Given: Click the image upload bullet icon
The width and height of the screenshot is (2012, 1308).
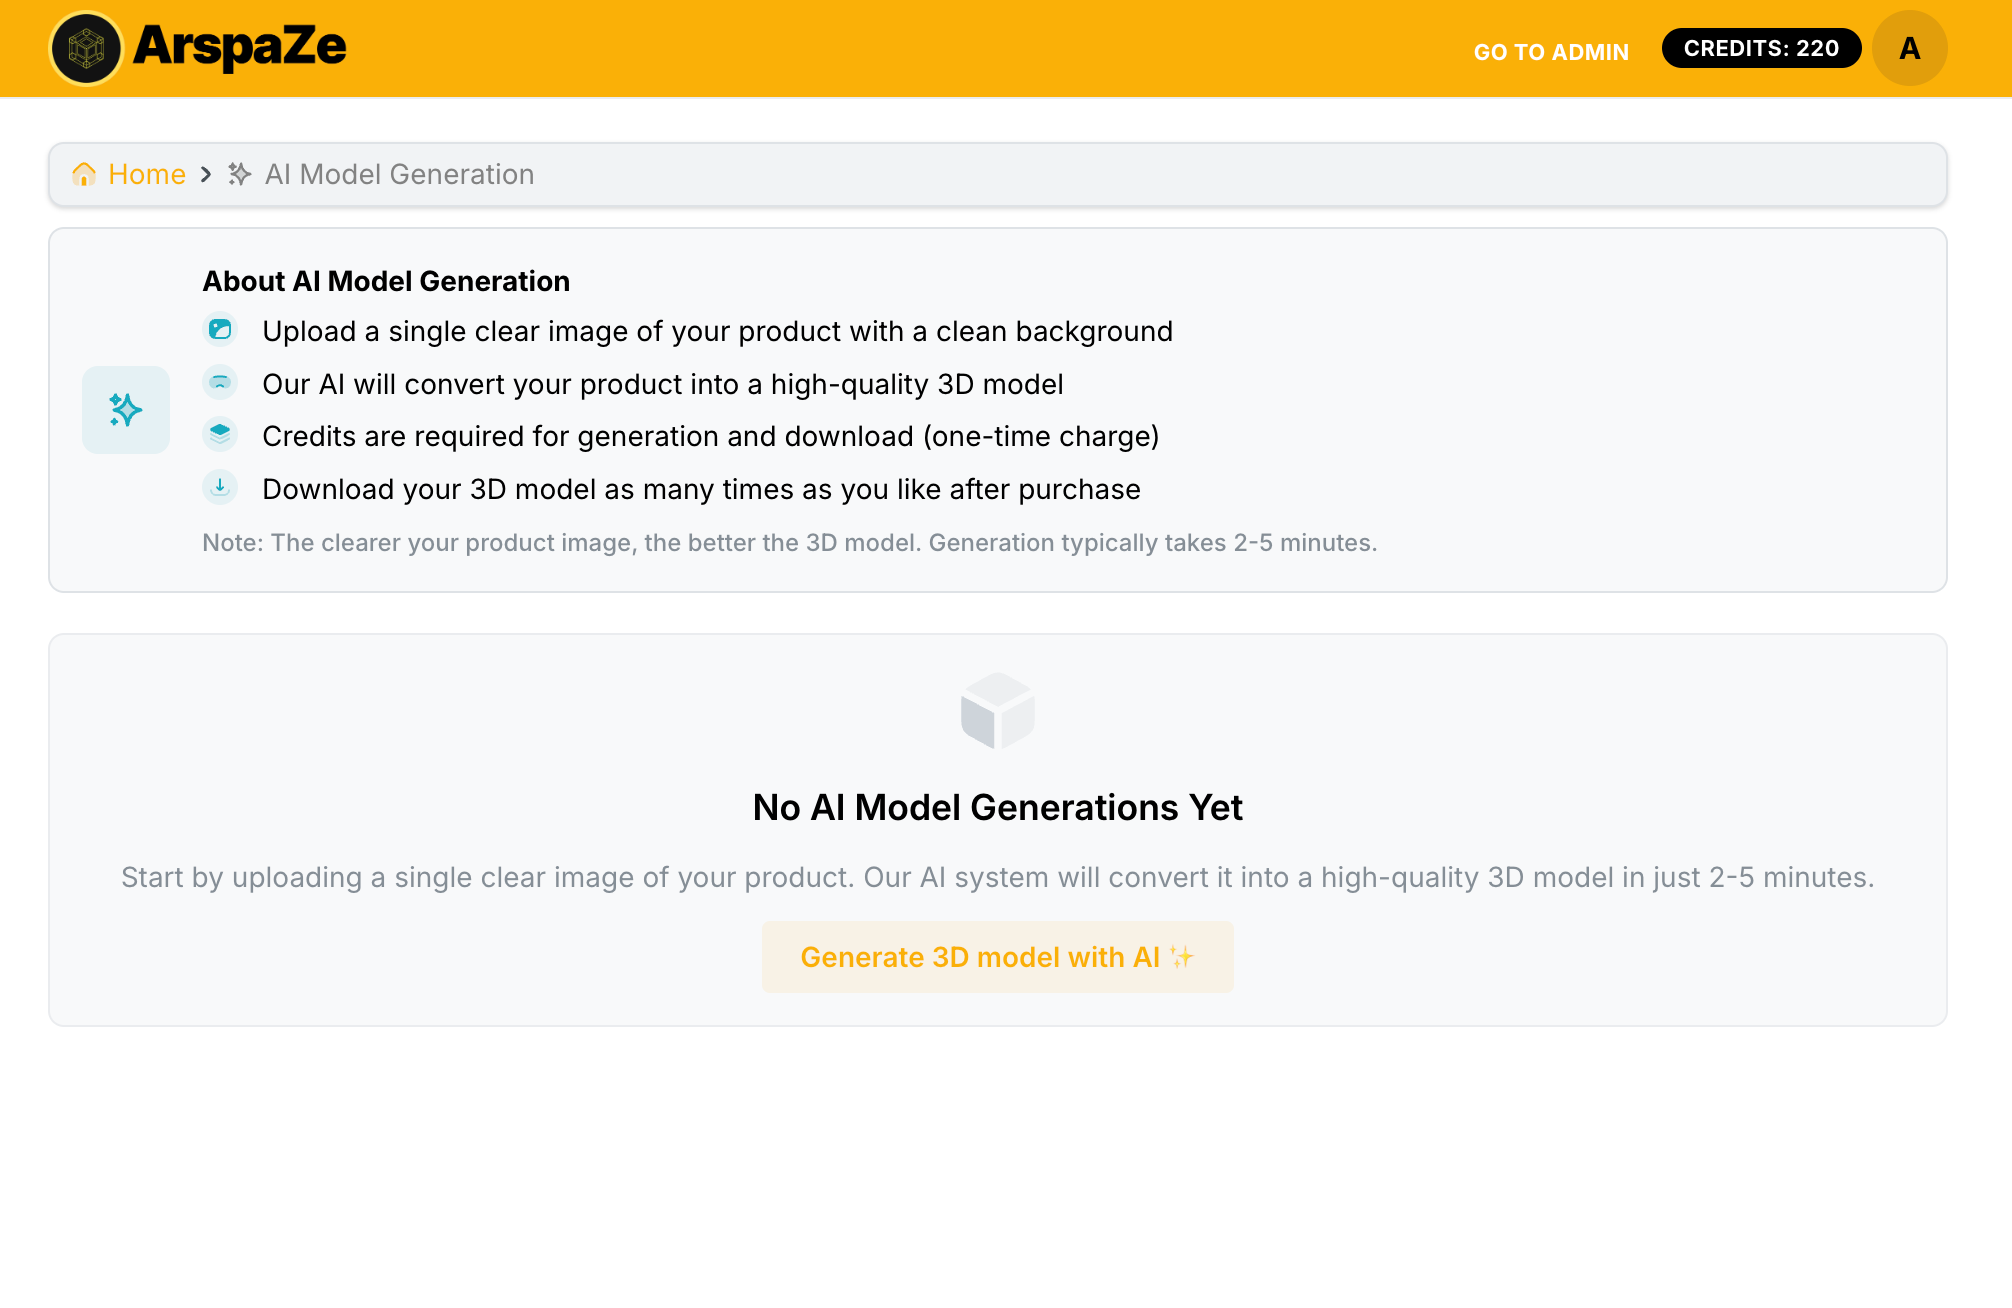Looking at the screenshot, I should (220, 329).
